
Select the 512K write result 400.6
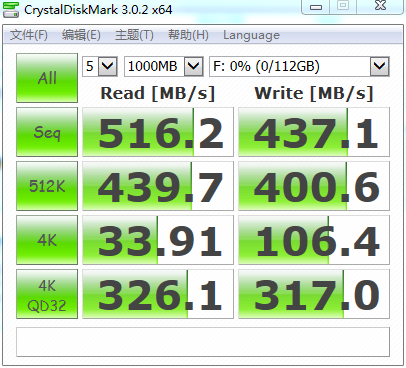point(314,186)
